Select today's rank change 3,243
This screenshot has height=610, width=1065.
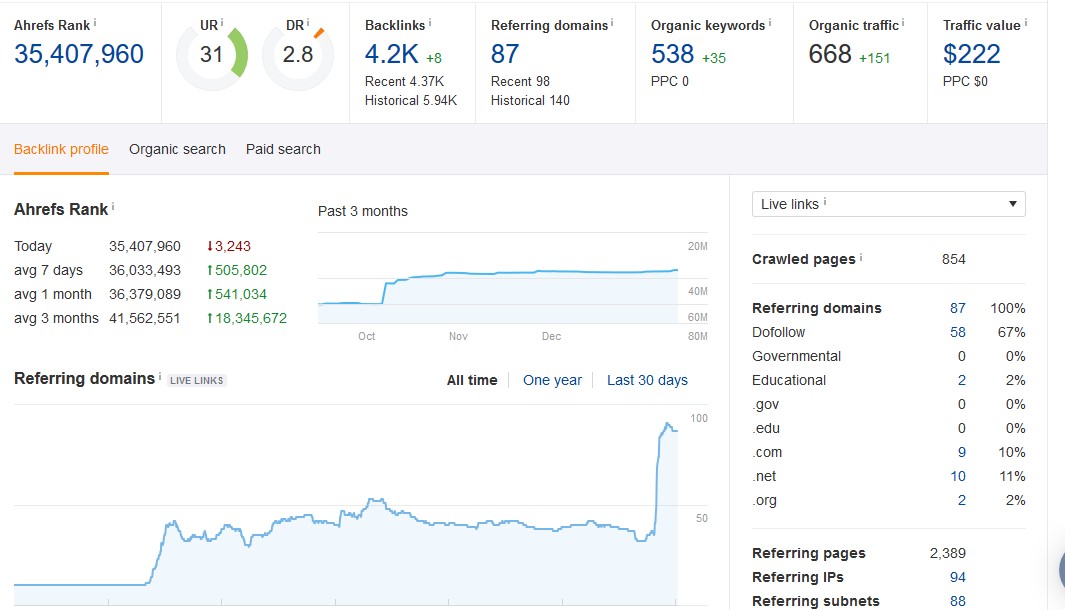[x=229, y=247]
